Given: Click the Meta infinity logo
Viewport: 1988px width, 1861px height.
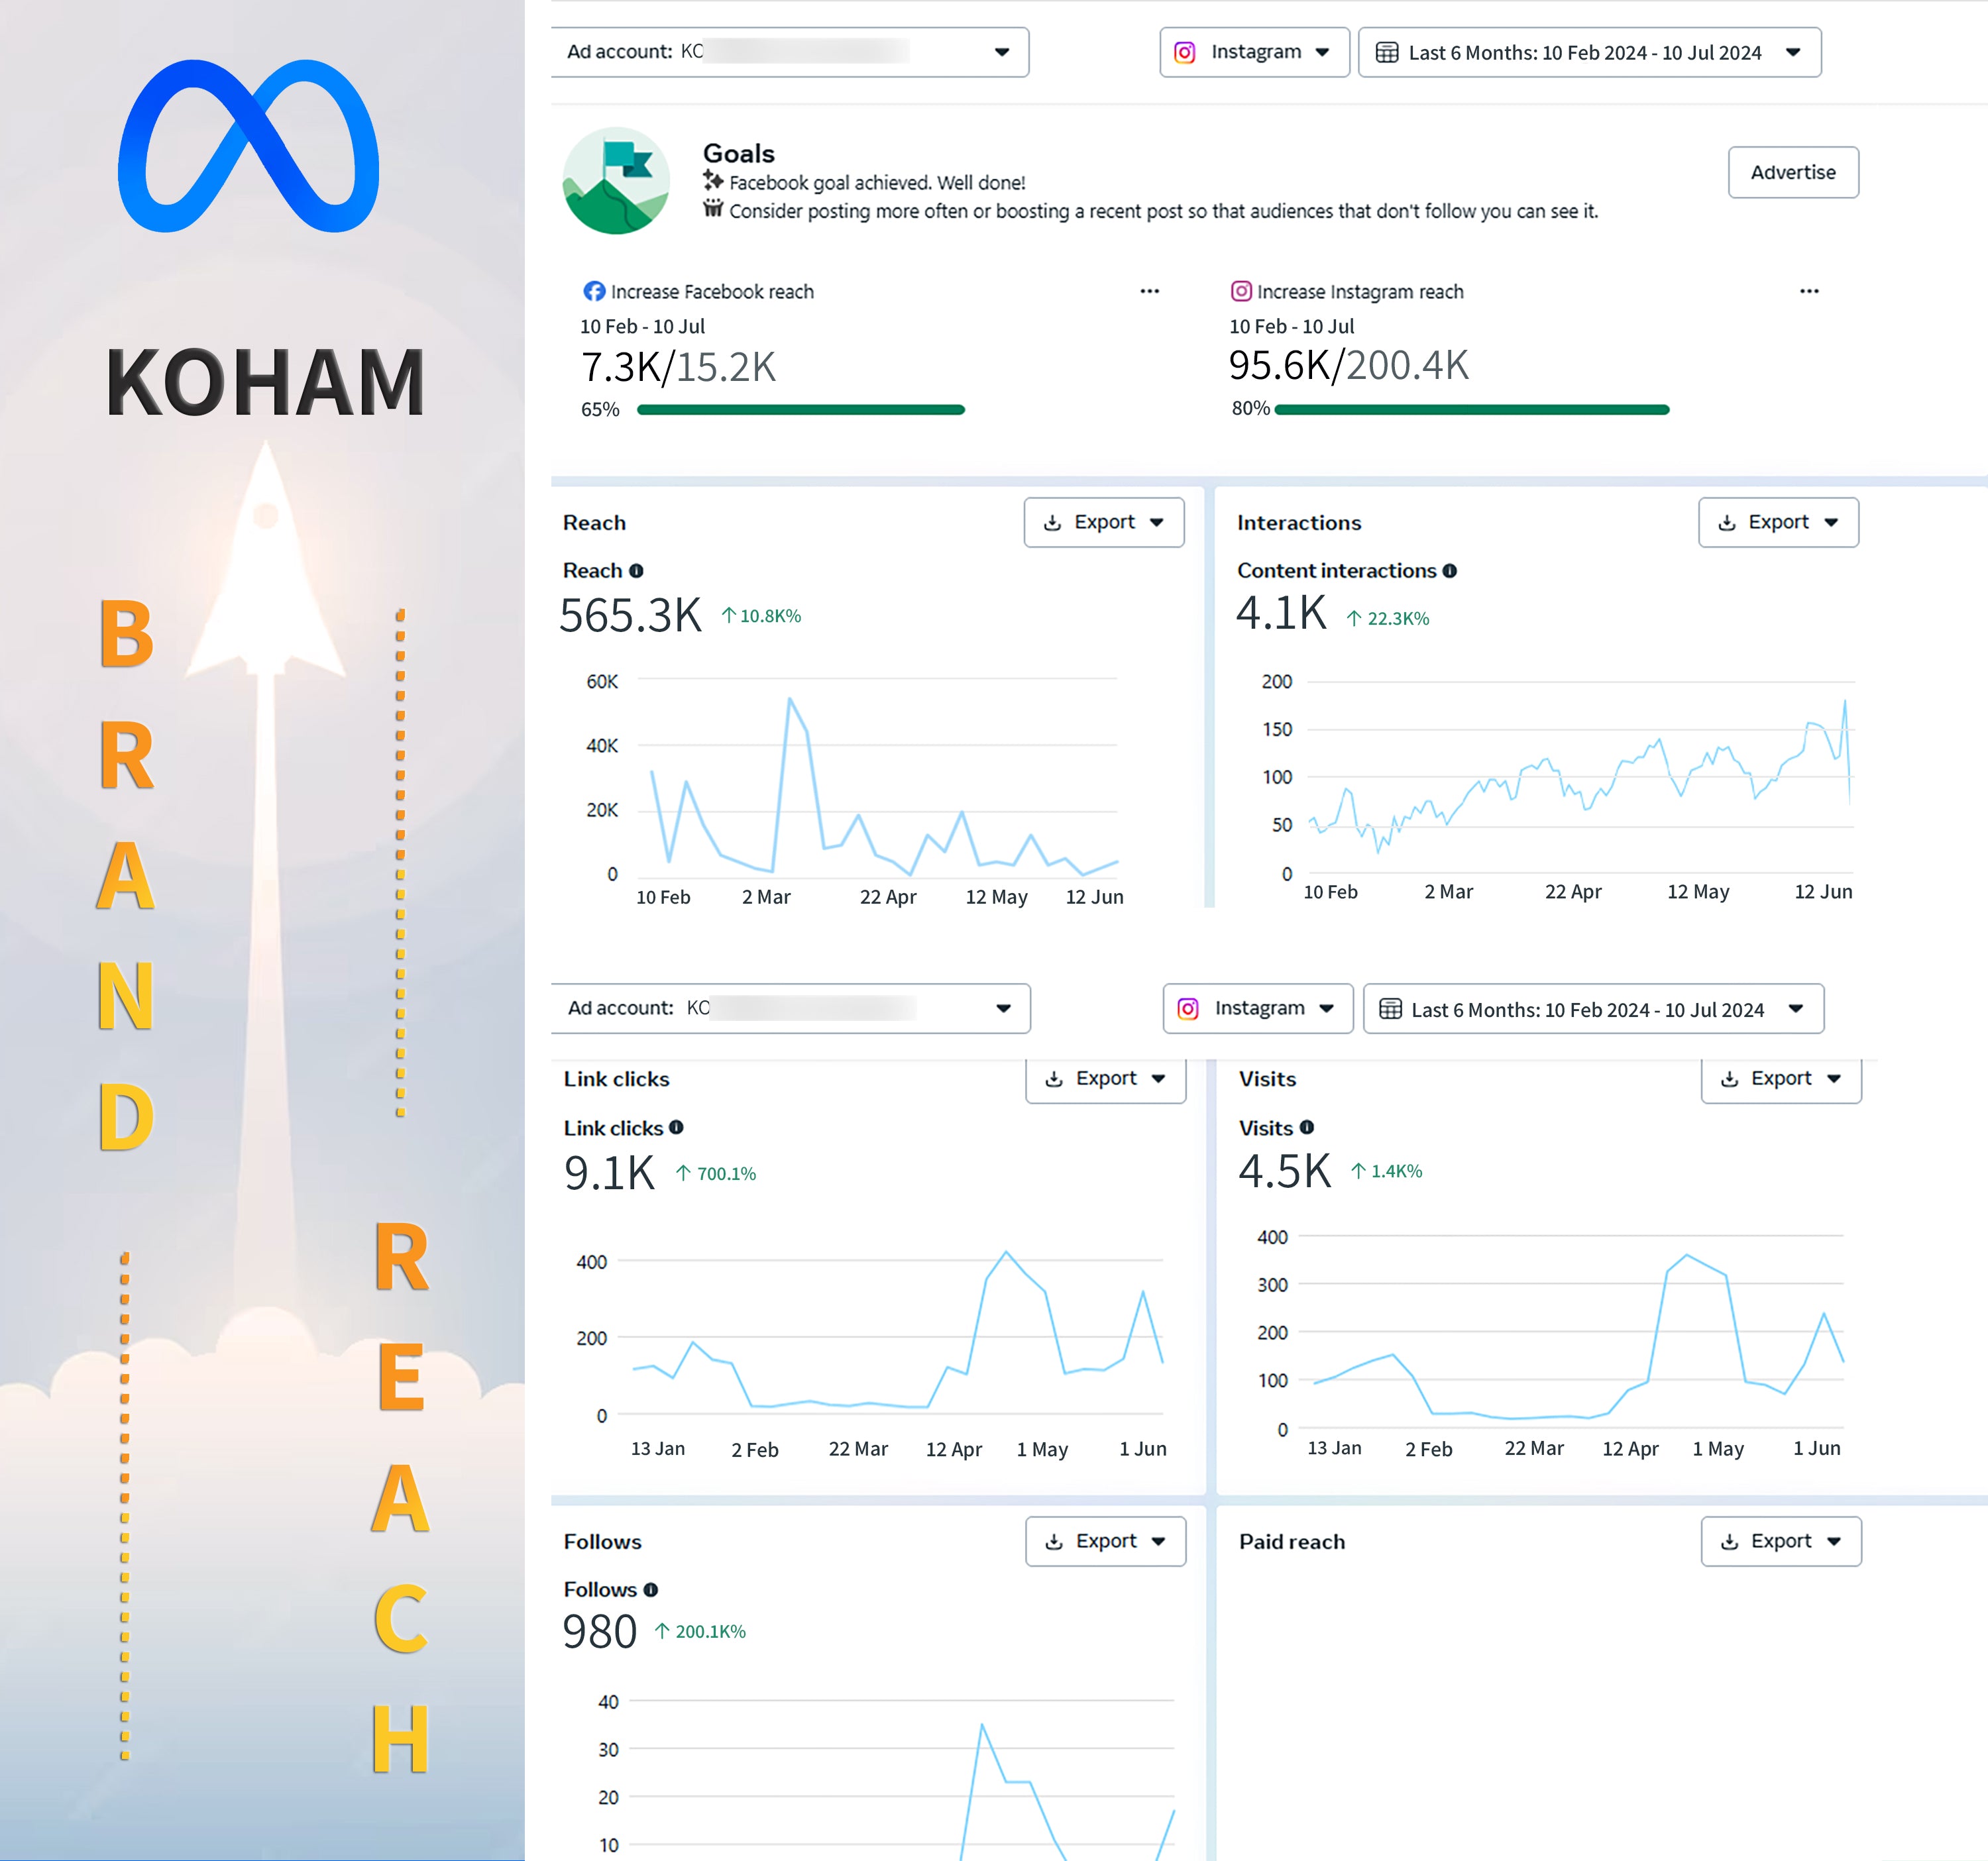Looking at the screenshot, I should [249, 146].
